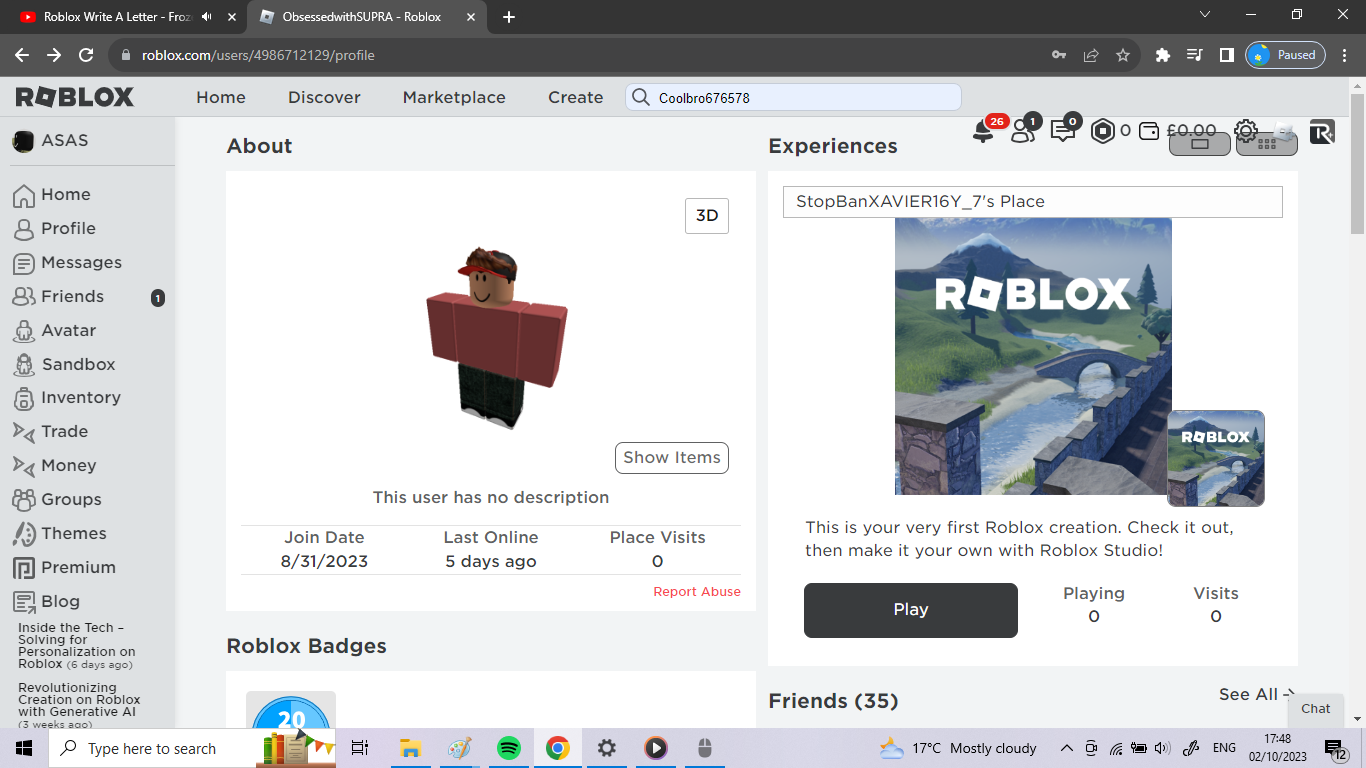Open the wallet balance icon

1149,131
